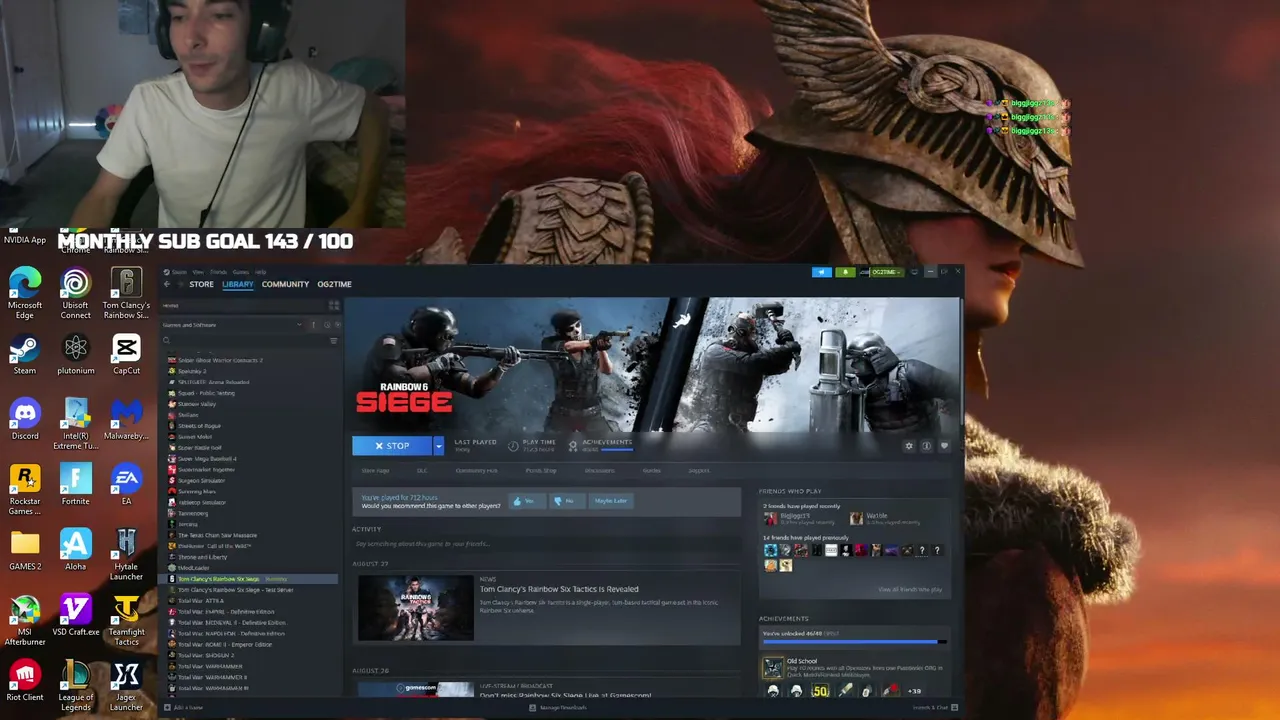Open Store Page link for game
The image size is (1280, 720).
375,470
